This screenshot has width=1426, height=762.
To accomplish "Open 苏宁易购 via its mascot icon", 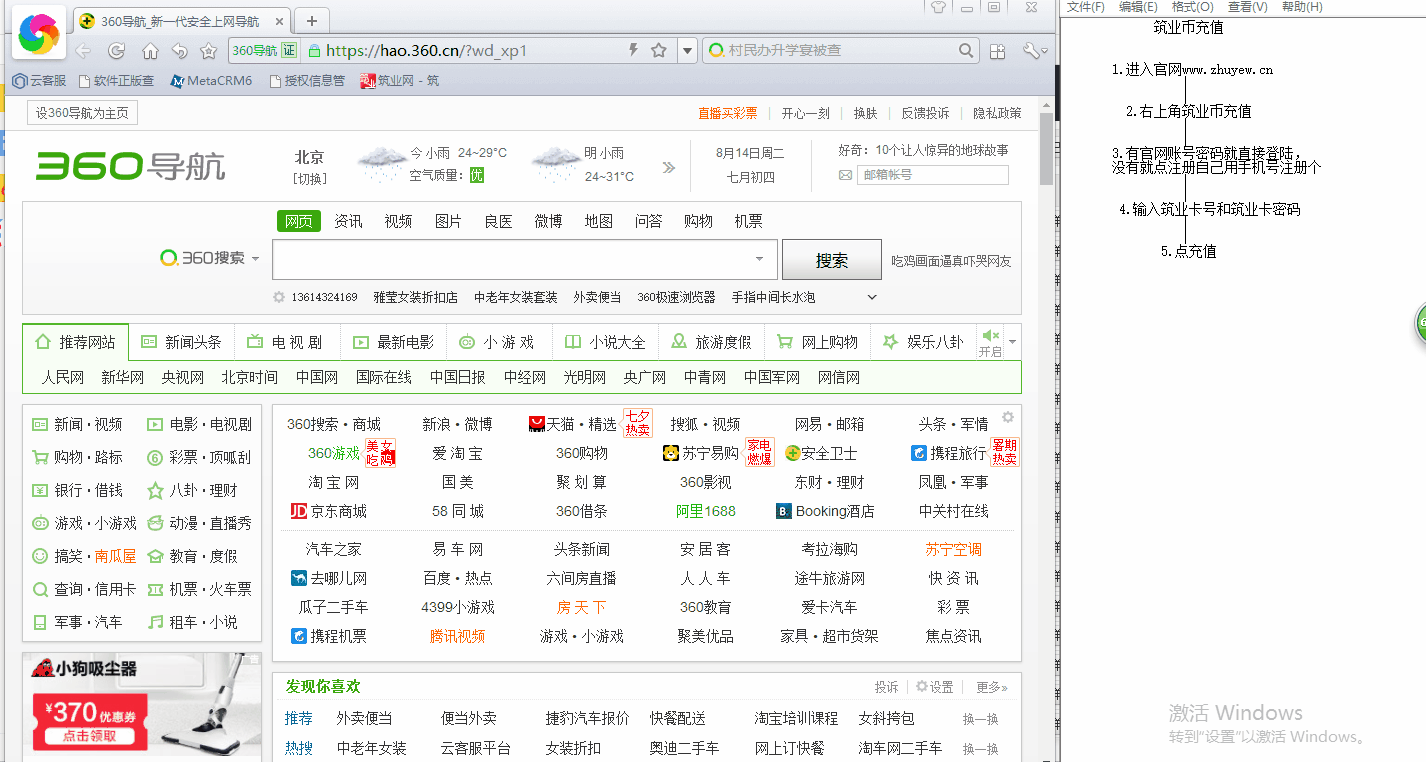I will pos(671,452).
